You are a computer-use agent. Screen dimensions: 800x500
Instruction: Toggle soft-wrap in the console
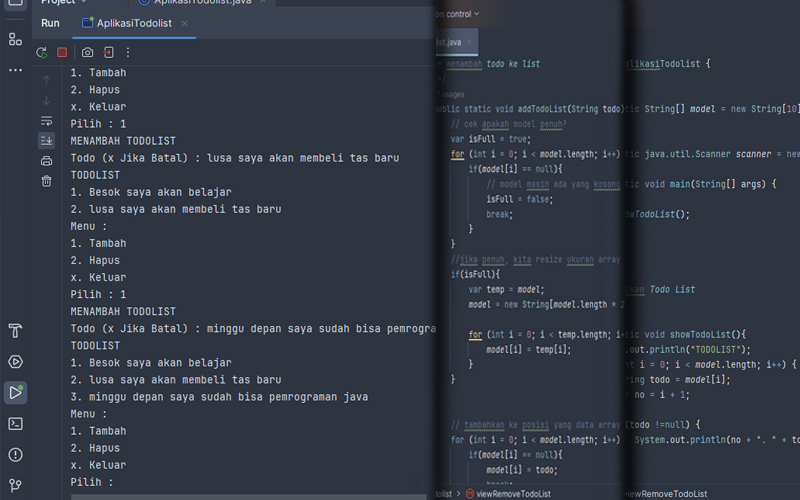pyautogui.click(x=46, y=121)
